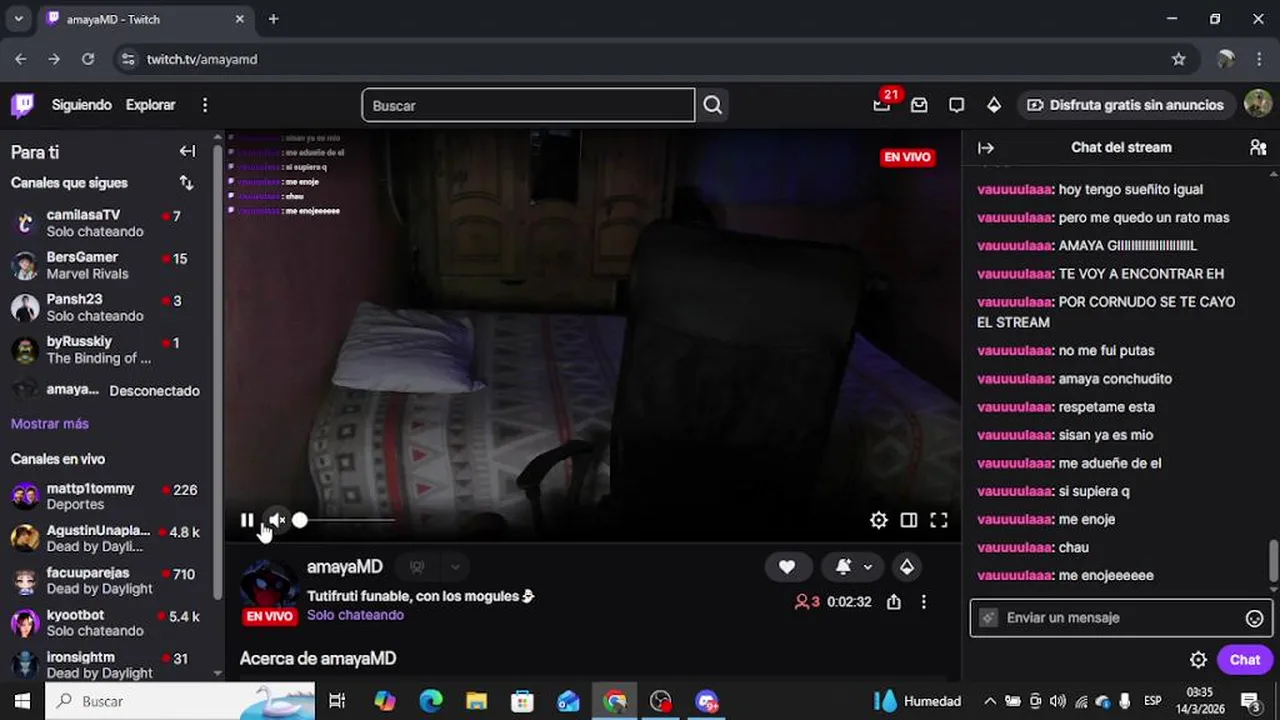Collapse the stream chat panel
Image resolution: width=1280 pixels, height=720 pixels.
coord(985,148)
